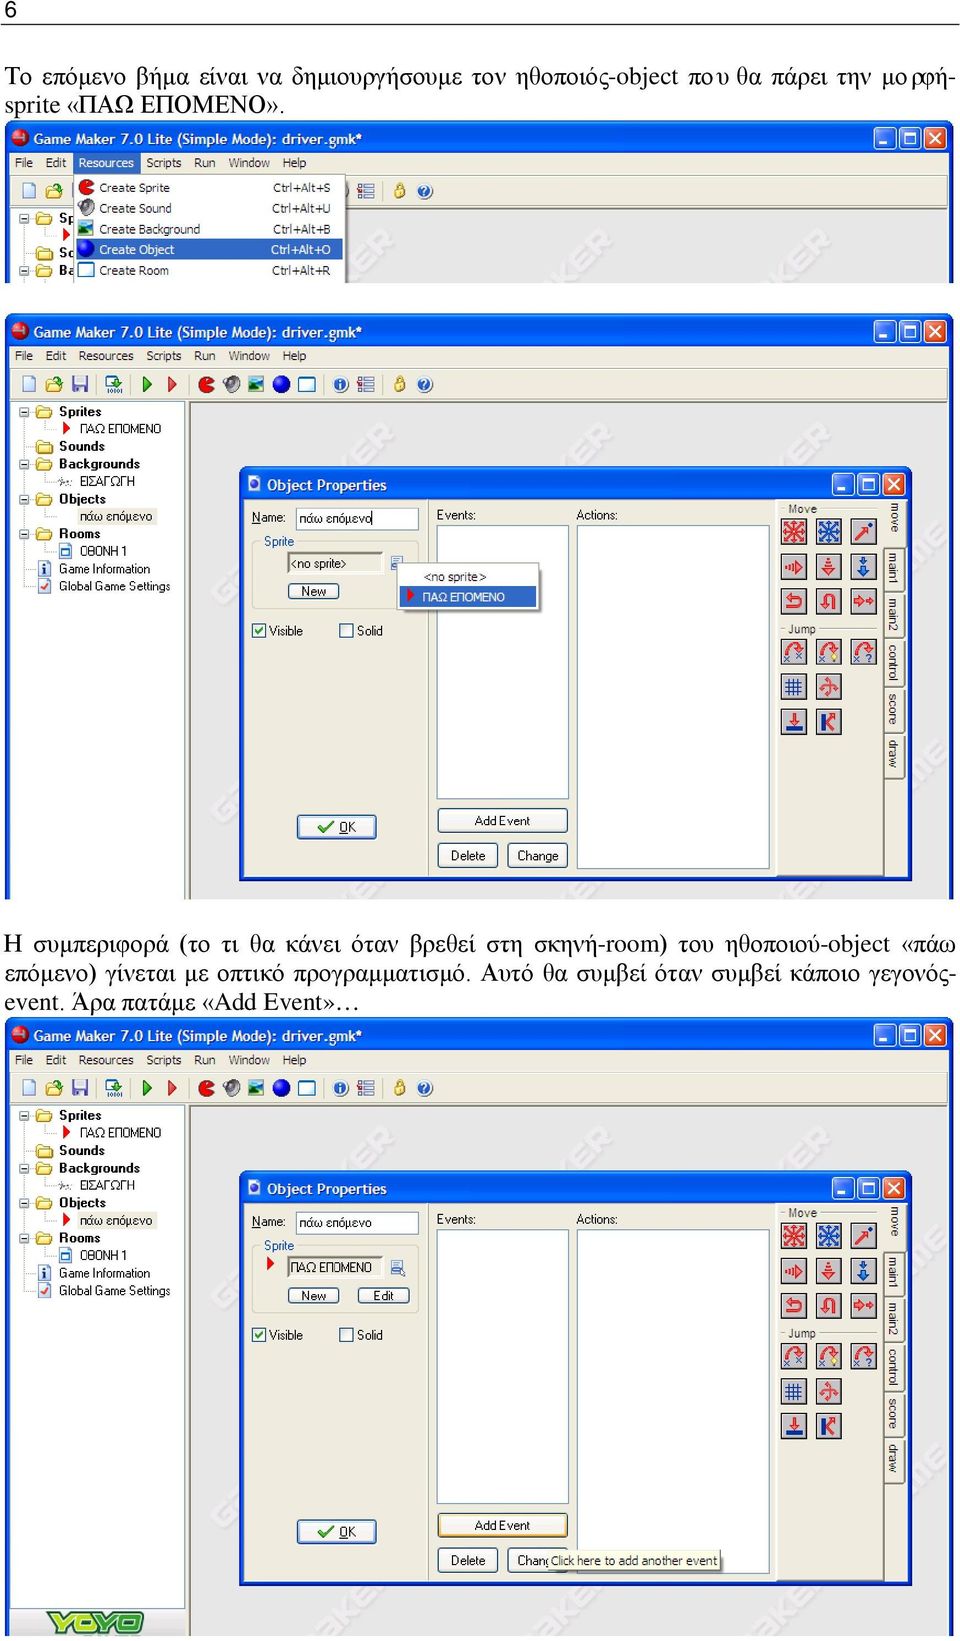Pick the highlighted Create Object menu entry
This screenshot has width=960, height=1641.
(210, 250)
